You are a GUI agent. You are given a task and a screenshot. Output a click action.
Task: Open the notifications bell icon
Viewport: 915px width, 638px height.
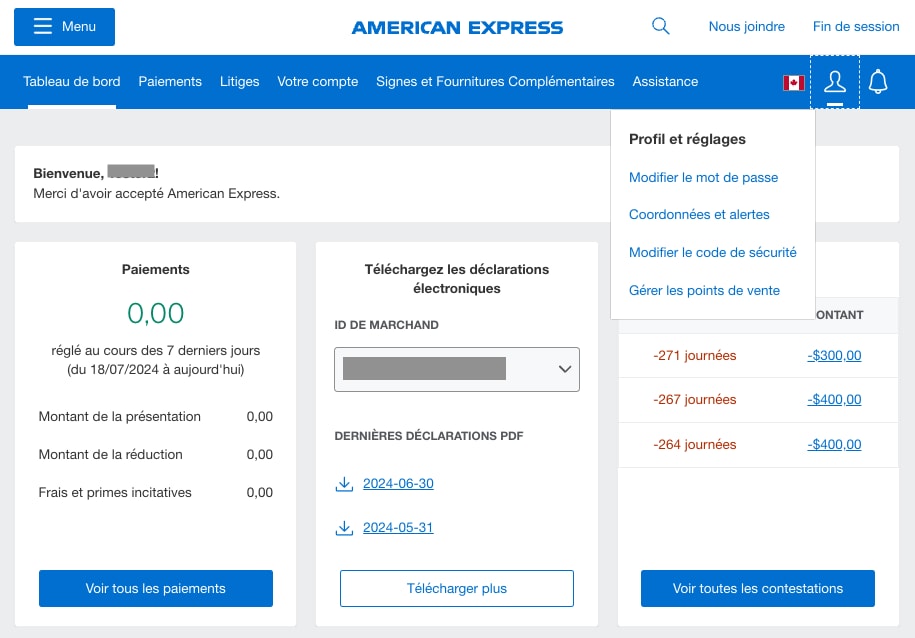[878, 82]
